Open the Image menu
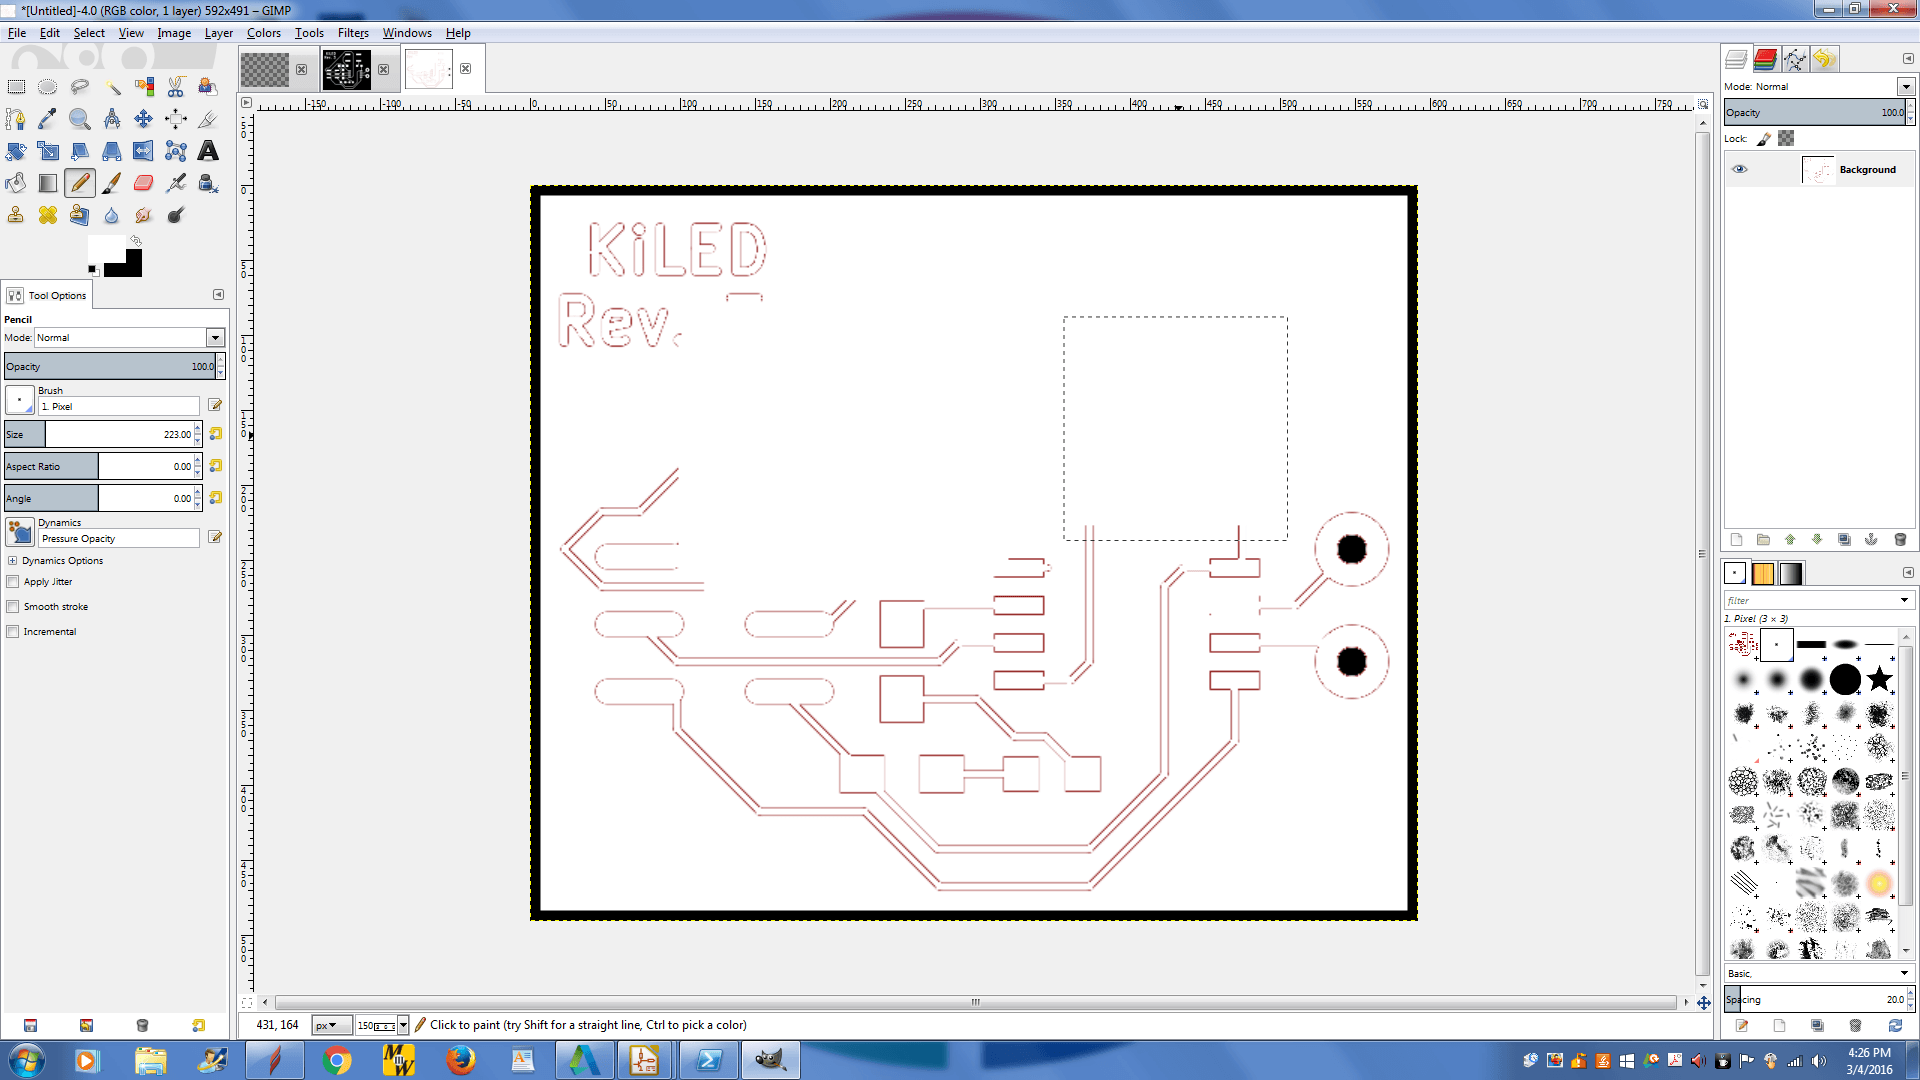This screenshot has width=1920, height=1080. click(174, 33)
